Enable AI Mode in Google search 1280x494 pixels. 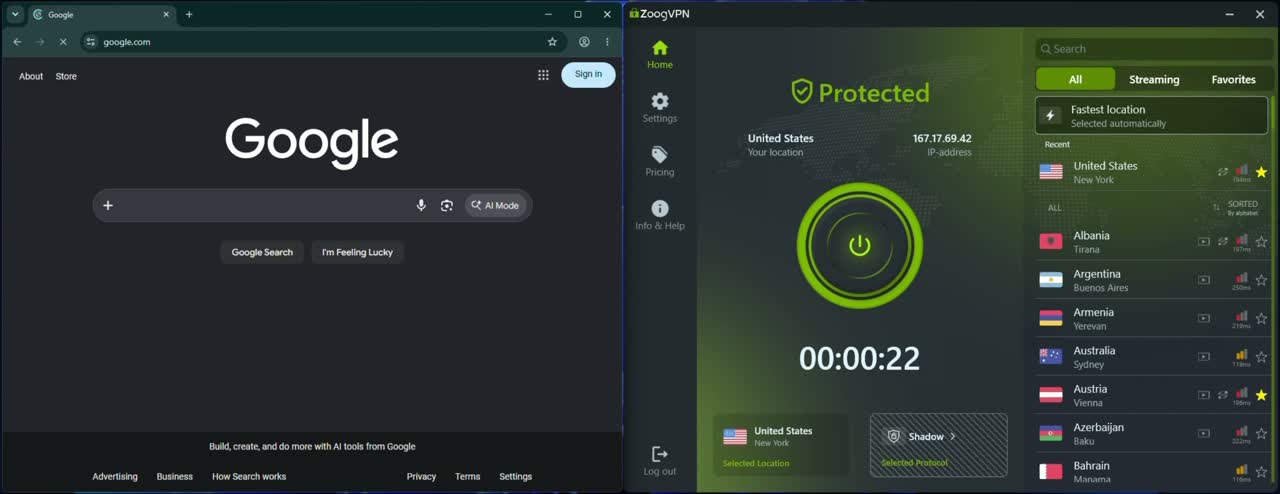point(496,205)
